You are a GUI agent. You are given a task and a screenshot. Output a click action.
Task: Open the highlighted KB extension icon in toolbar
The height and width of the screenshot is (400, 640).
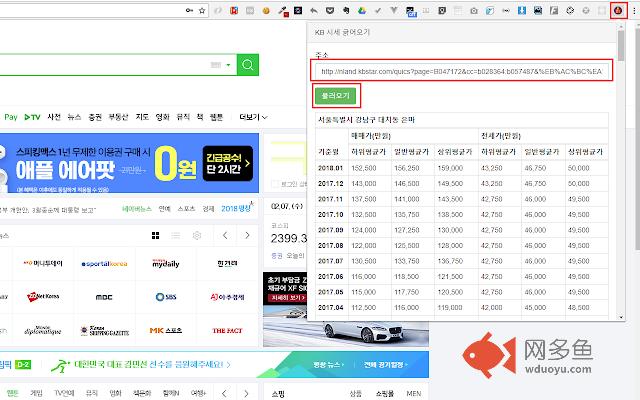[617, 10]
